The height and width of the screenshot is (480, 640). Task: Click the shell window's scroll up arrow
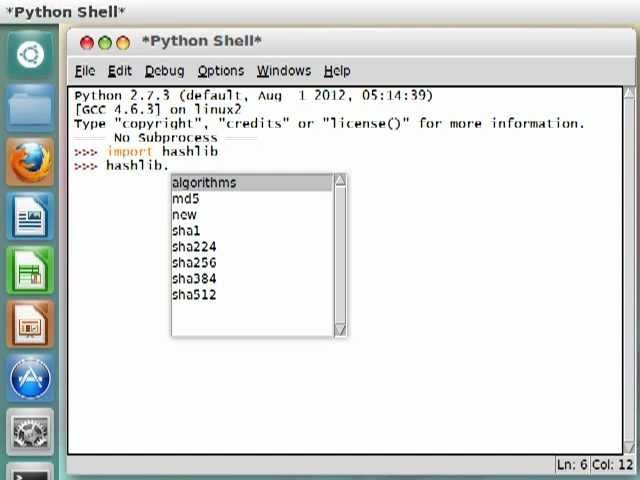click(x=629, y=93)
